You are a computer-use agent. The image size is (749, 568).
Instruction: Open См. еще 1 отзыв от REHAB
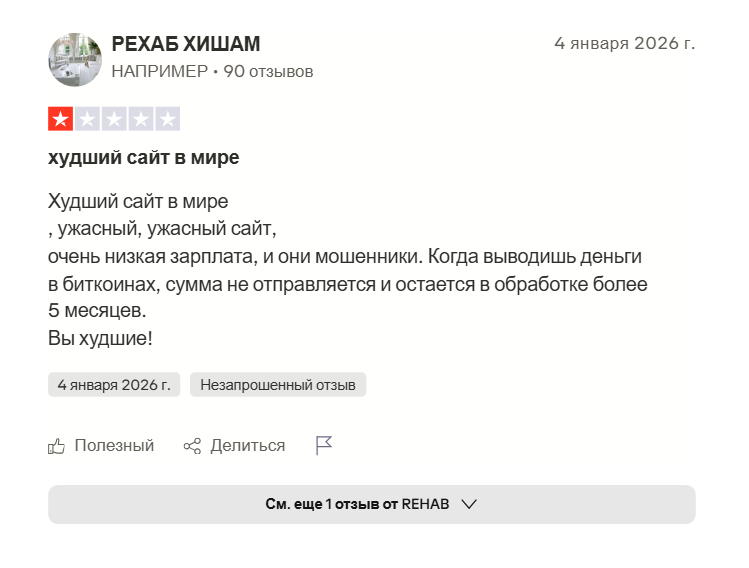click(358, 504)
